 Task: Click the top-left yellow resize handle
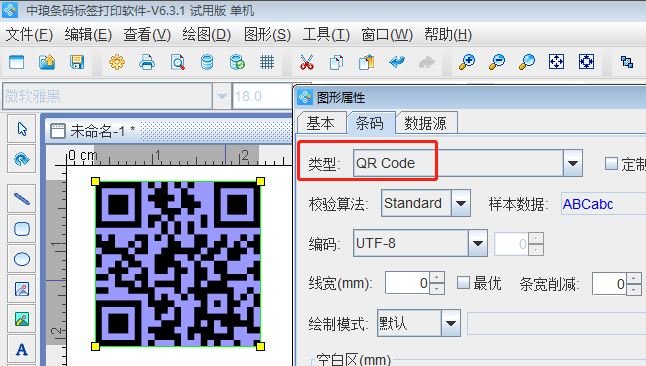click(95, 181)
